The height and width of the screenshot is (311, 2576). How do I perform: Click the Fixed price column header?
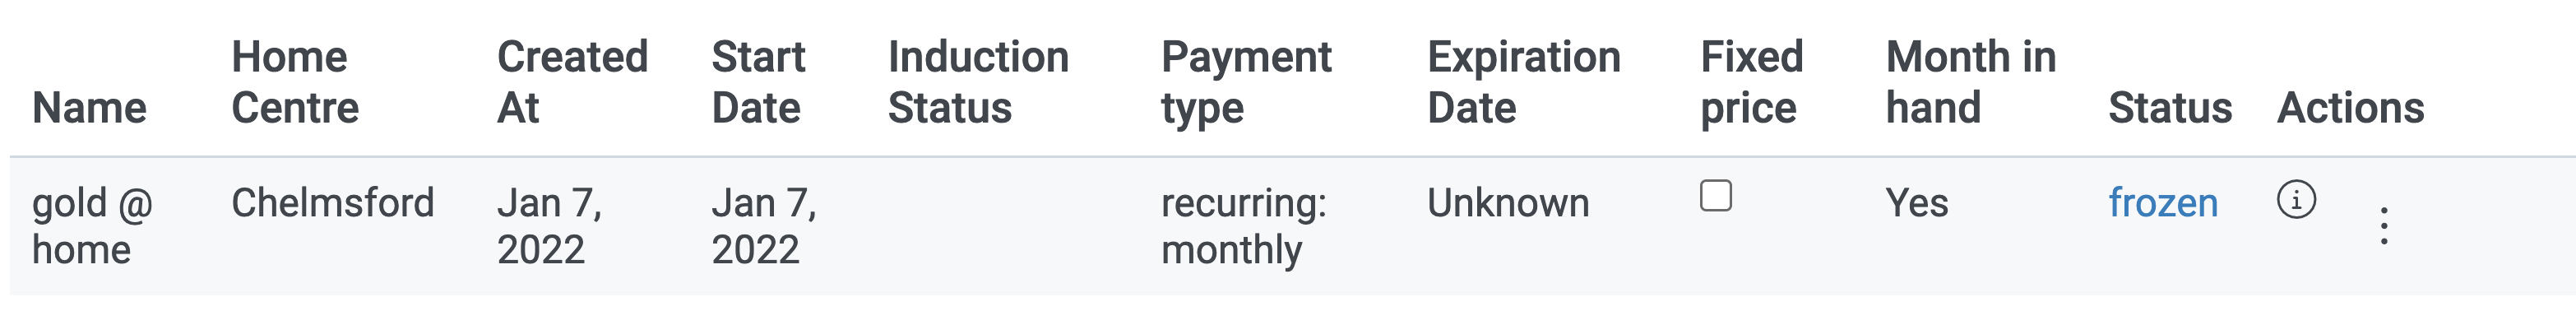1752,84
